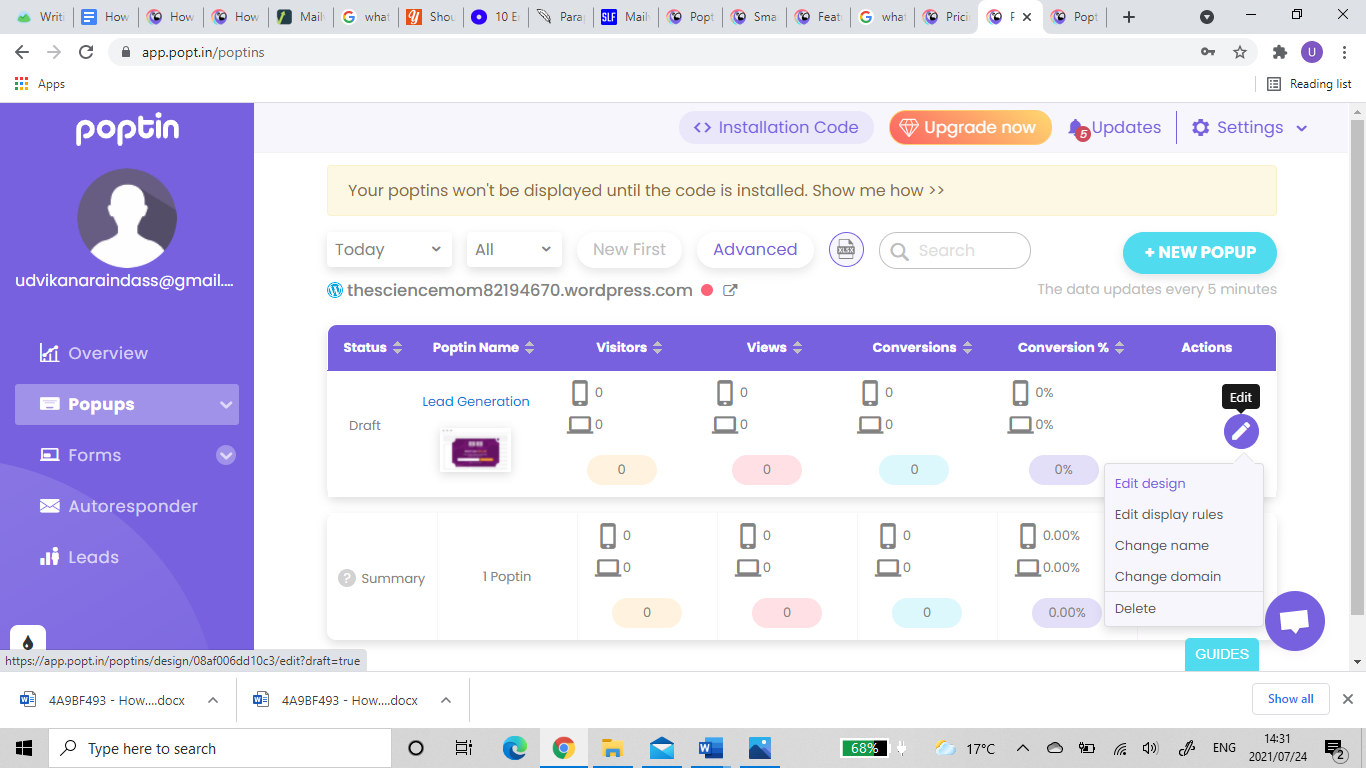Open Photos app from taskbar

tap(759, 748)
